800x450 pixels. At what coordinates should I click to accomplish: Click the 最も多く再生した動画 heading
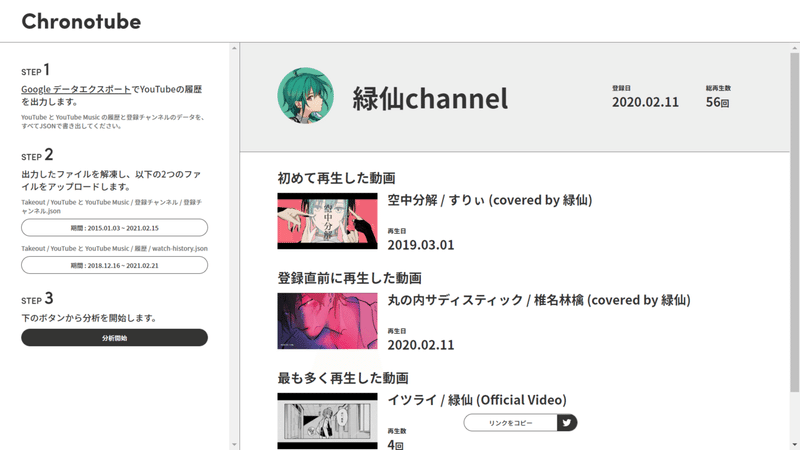click(343, 378)
